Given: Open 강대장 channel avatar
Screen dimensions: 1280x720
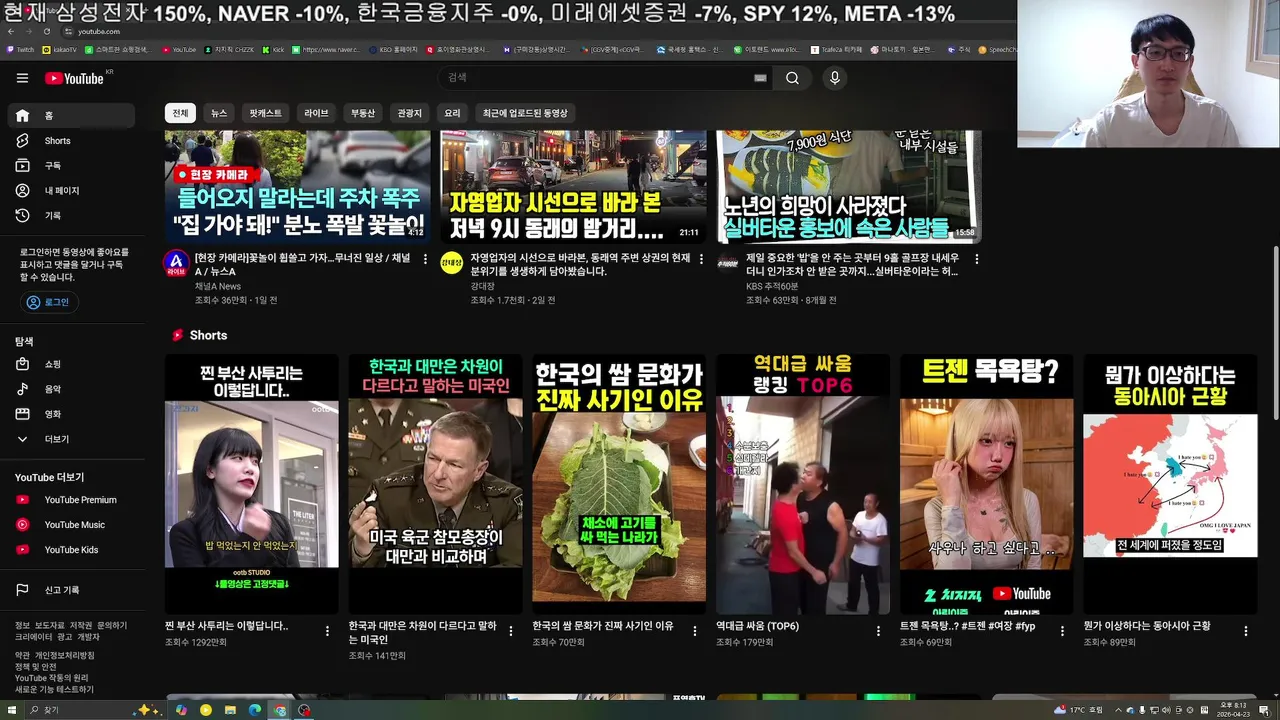Looking at the screenshot, I should (452, 263).
